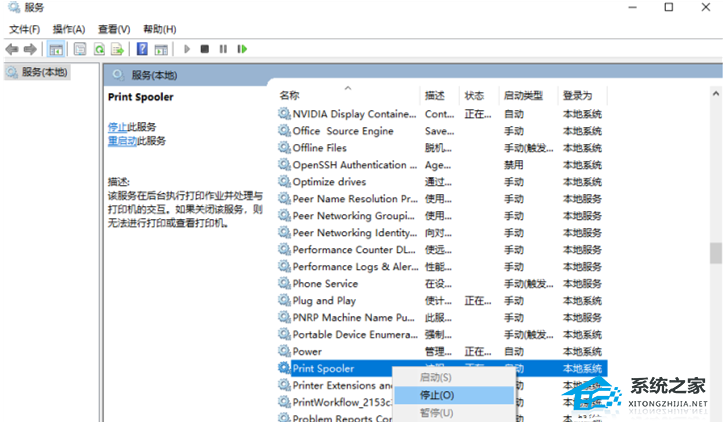Click the 停止 link for Print Spooler

tap(117, 127)
